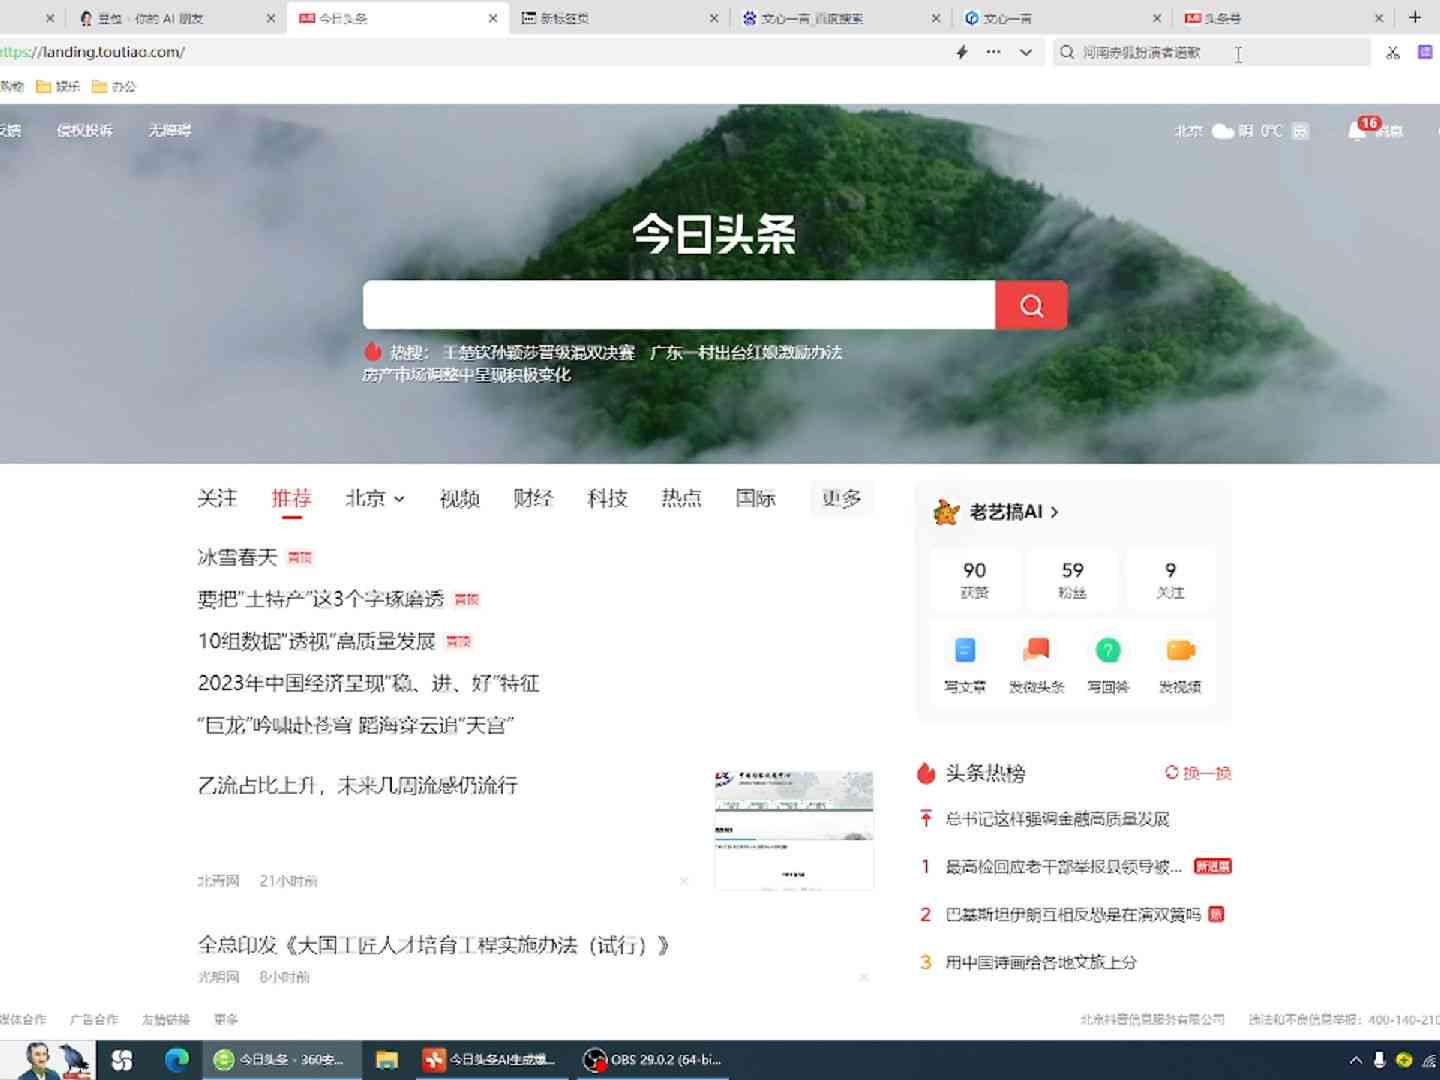Open hot item 用中国诗画给各地文旅上分
The width and height of the screenshot is (1440, 1080).
point(1041,963)
